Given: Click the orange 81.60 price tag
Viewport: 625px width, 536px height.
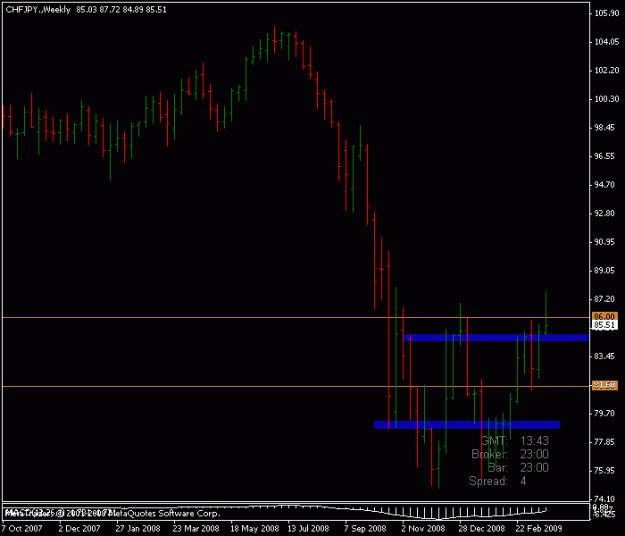Looking at the screenshot, I should 605,385.
